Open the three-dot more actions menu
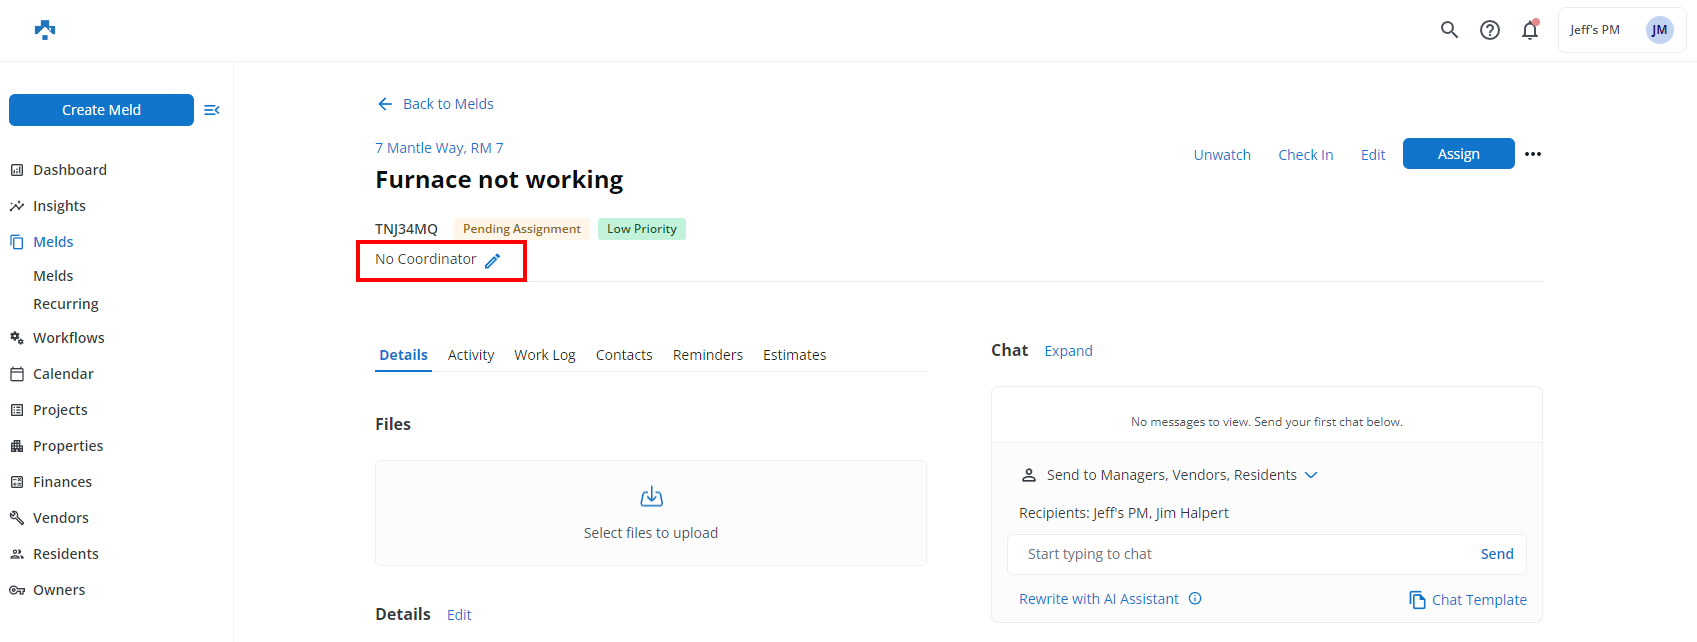The width and height of the screenshot is (1697, 642). click(1533, 154)
